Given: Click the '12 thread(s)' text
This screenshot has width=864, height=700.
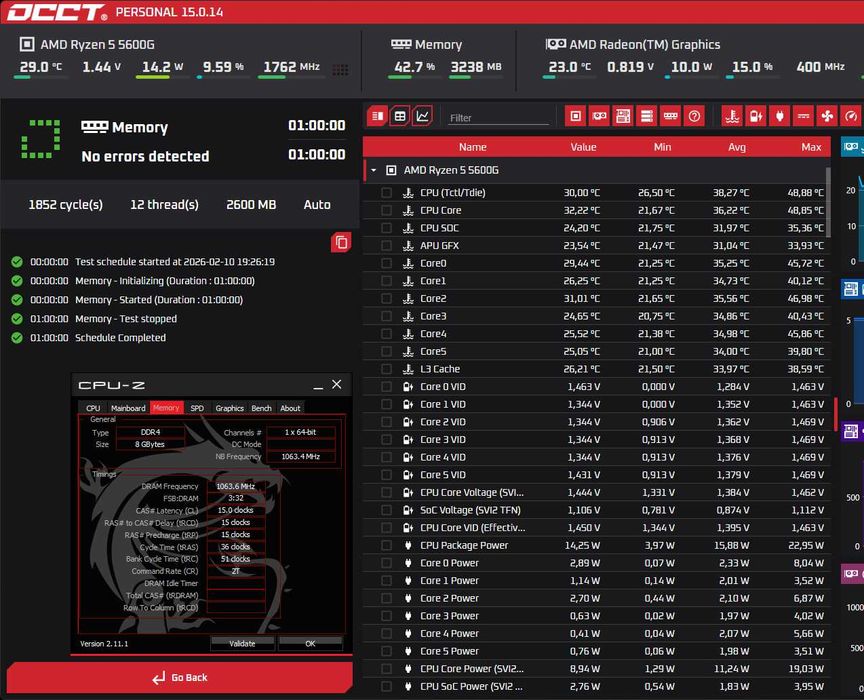Looking at the screenshot, I should [164, 204].
